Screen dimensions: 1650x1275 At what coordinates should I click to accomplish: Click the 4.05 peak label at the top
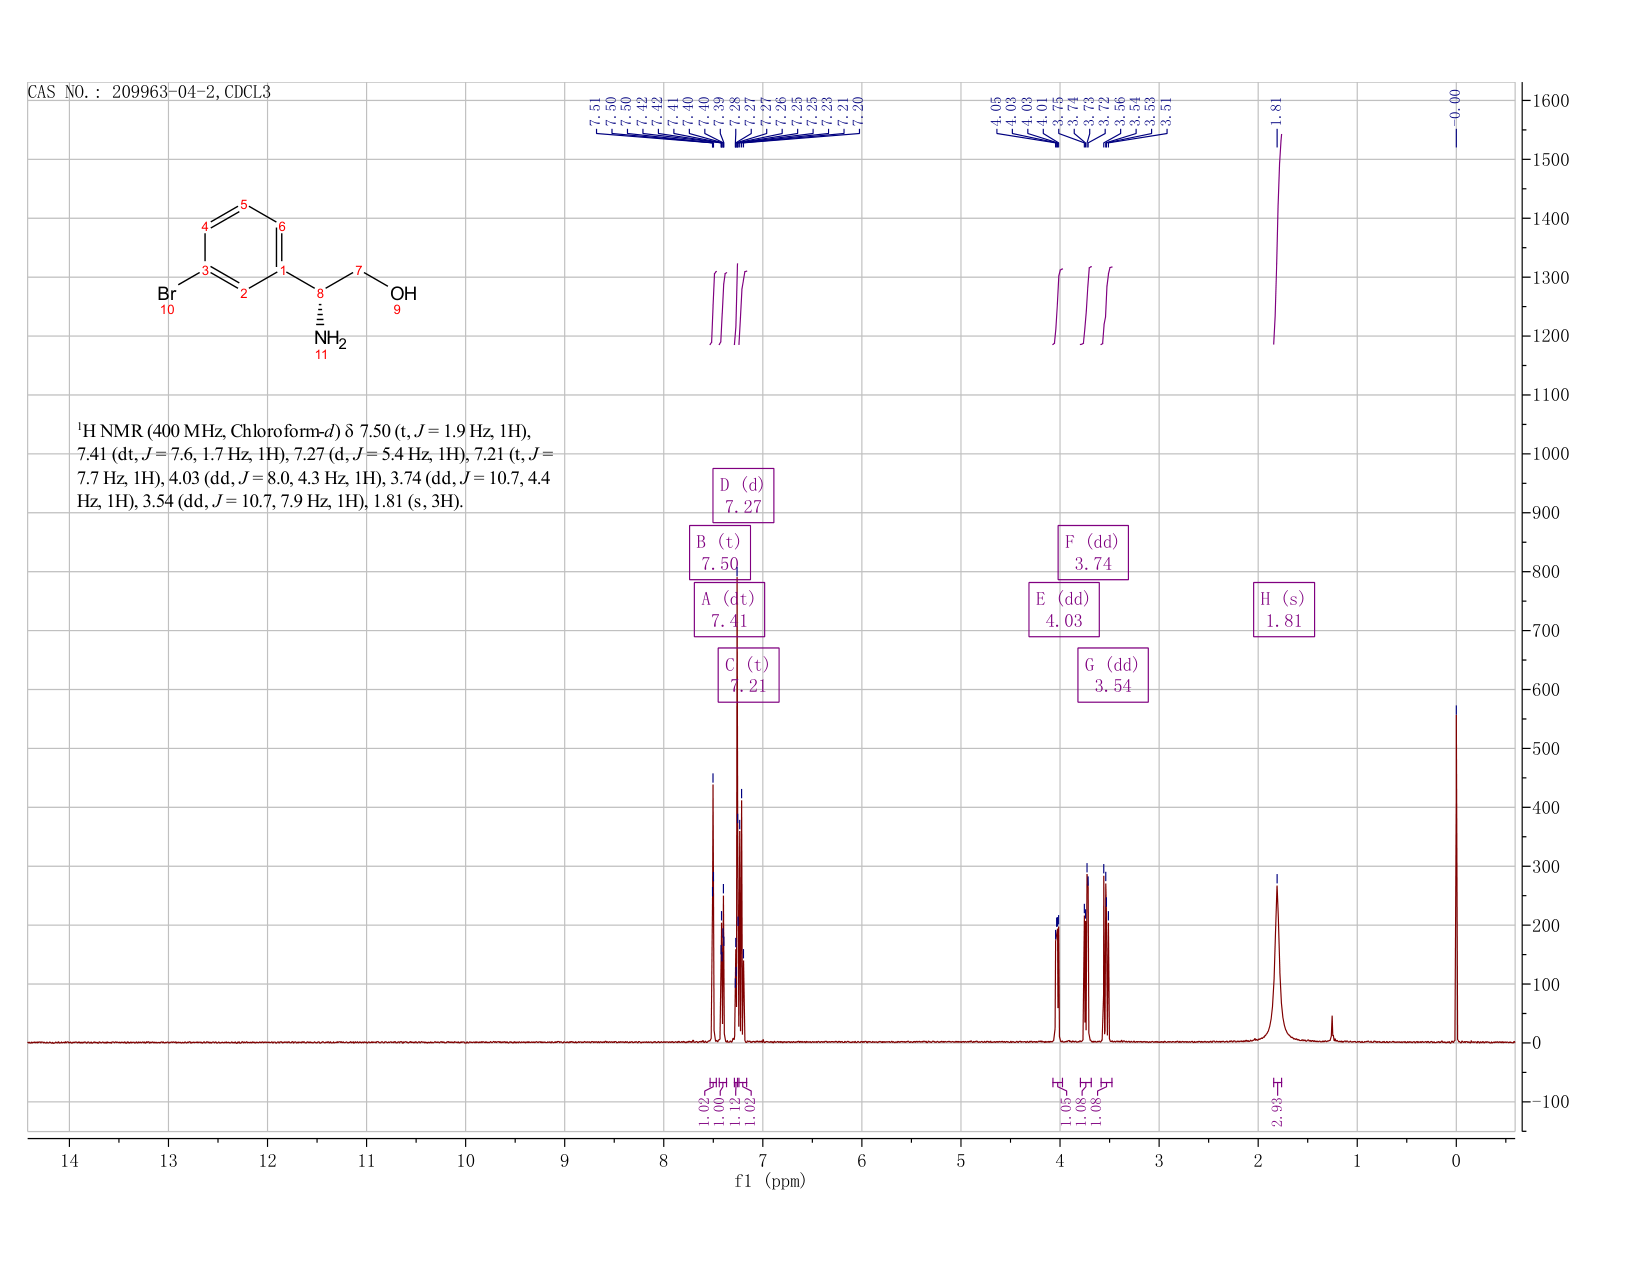(996, 110)
